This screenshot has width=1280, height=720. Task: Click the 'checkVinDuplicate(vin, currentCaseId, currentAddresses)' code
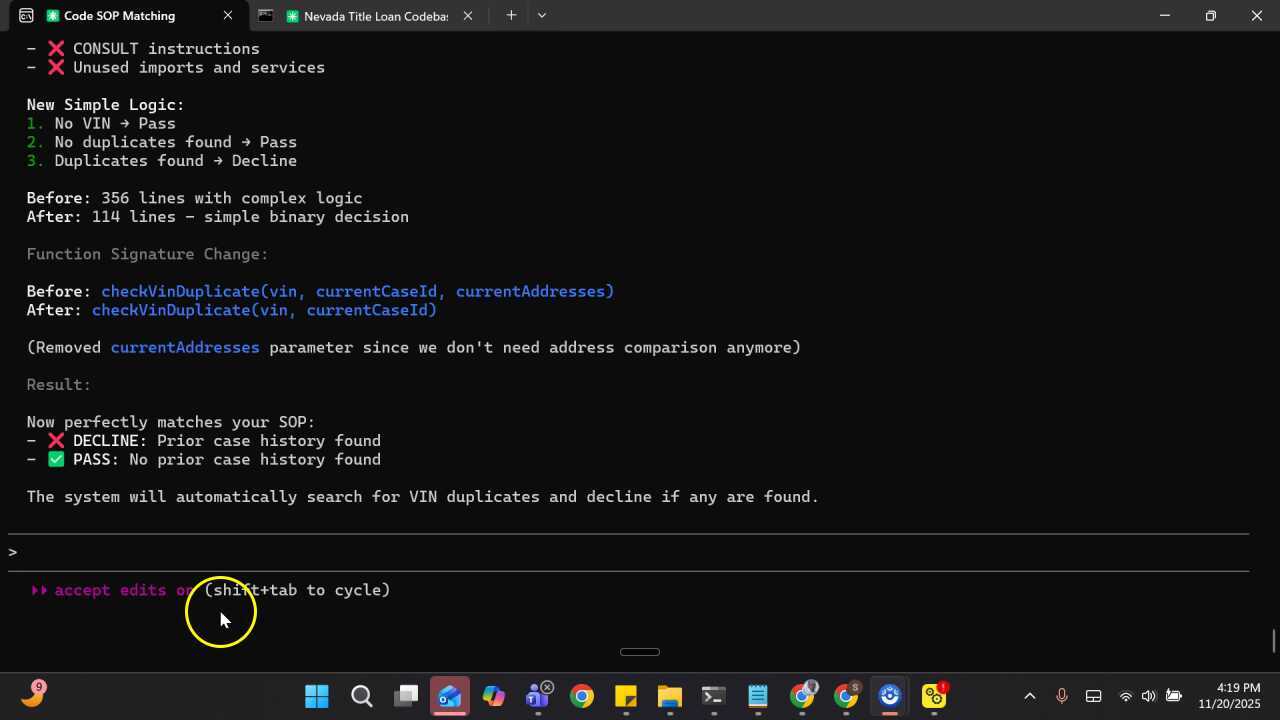[x=358, y=291]
